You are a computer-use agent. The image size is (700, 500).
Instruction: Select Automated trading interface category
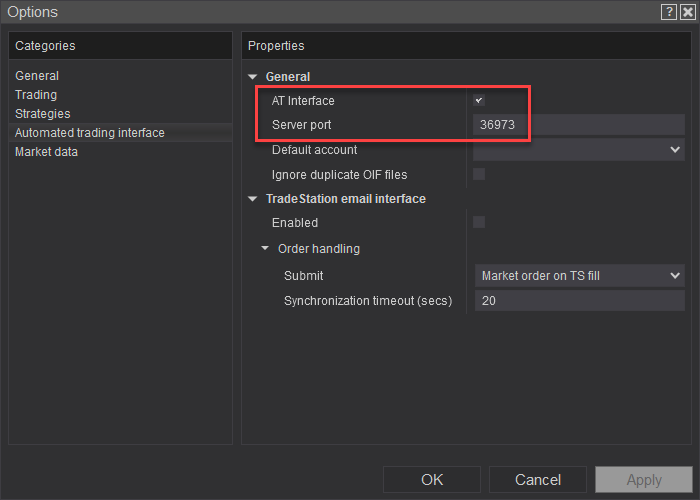[x=90, y=133]
